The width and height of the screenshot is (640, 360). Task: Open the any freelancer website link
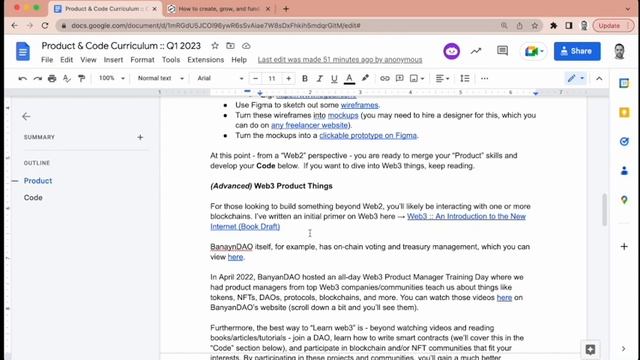click(309, 125)
